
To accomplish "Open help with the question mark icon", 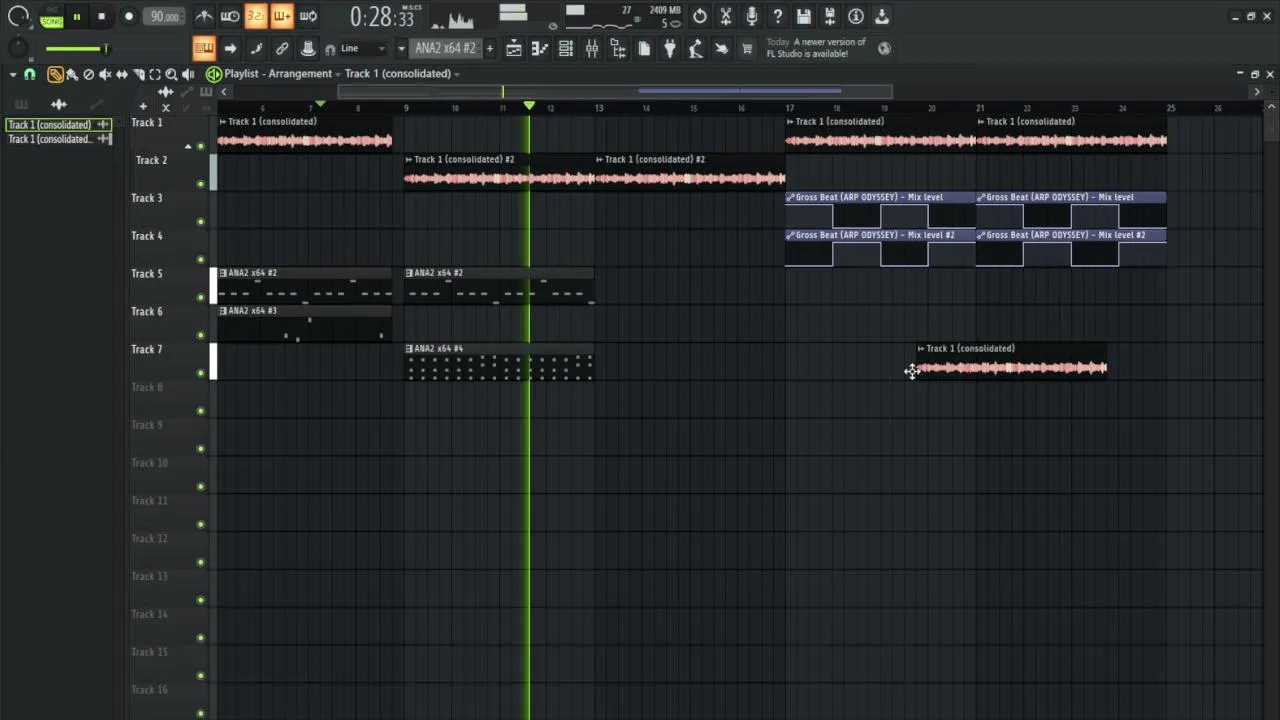I will [x=778, y=16].
